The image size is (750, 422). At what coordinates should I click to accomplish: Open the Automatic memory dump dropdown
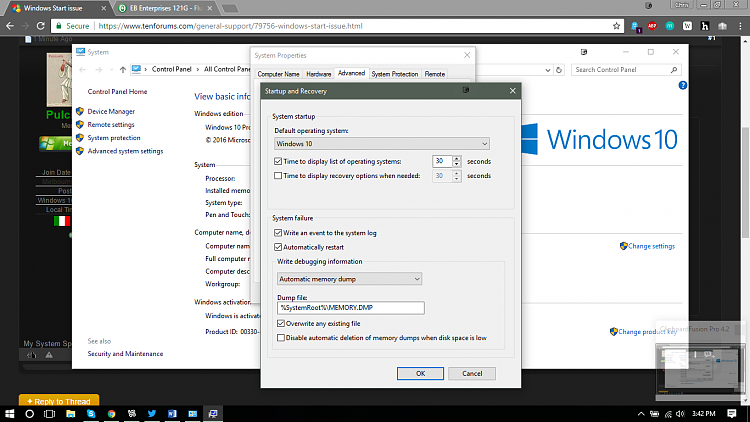(x=349, y=279)
